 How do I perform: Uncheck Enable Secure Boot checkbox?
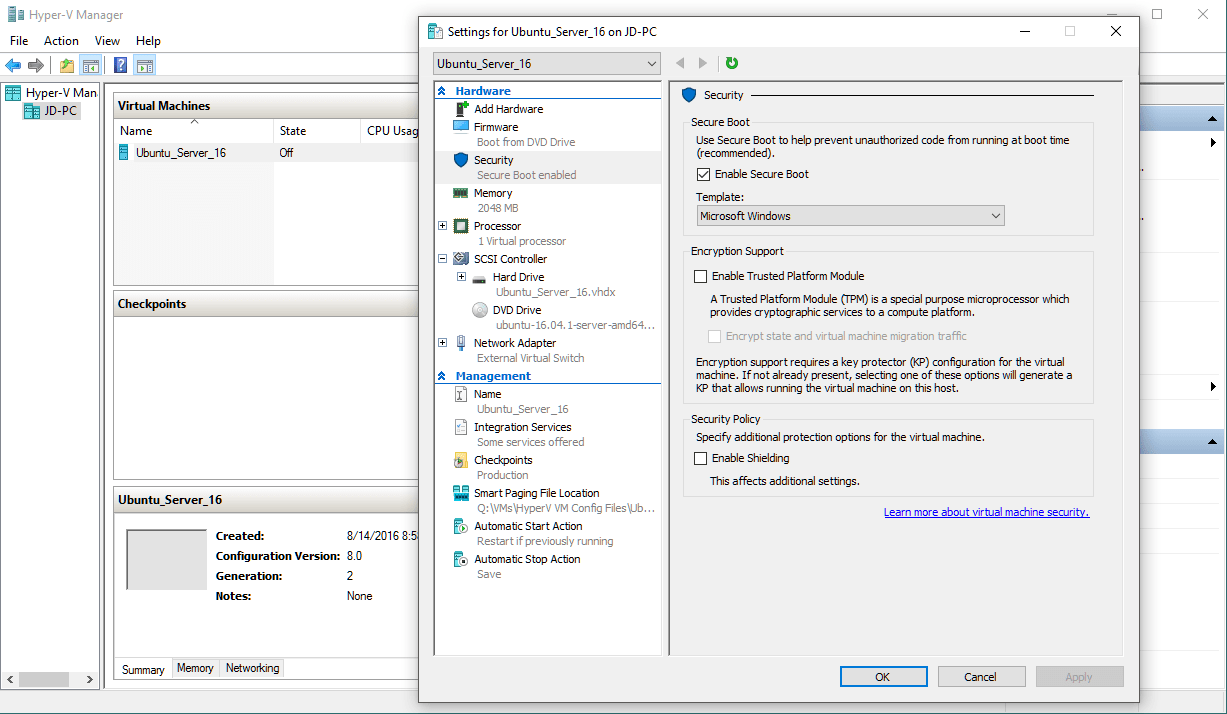(703, 174)
